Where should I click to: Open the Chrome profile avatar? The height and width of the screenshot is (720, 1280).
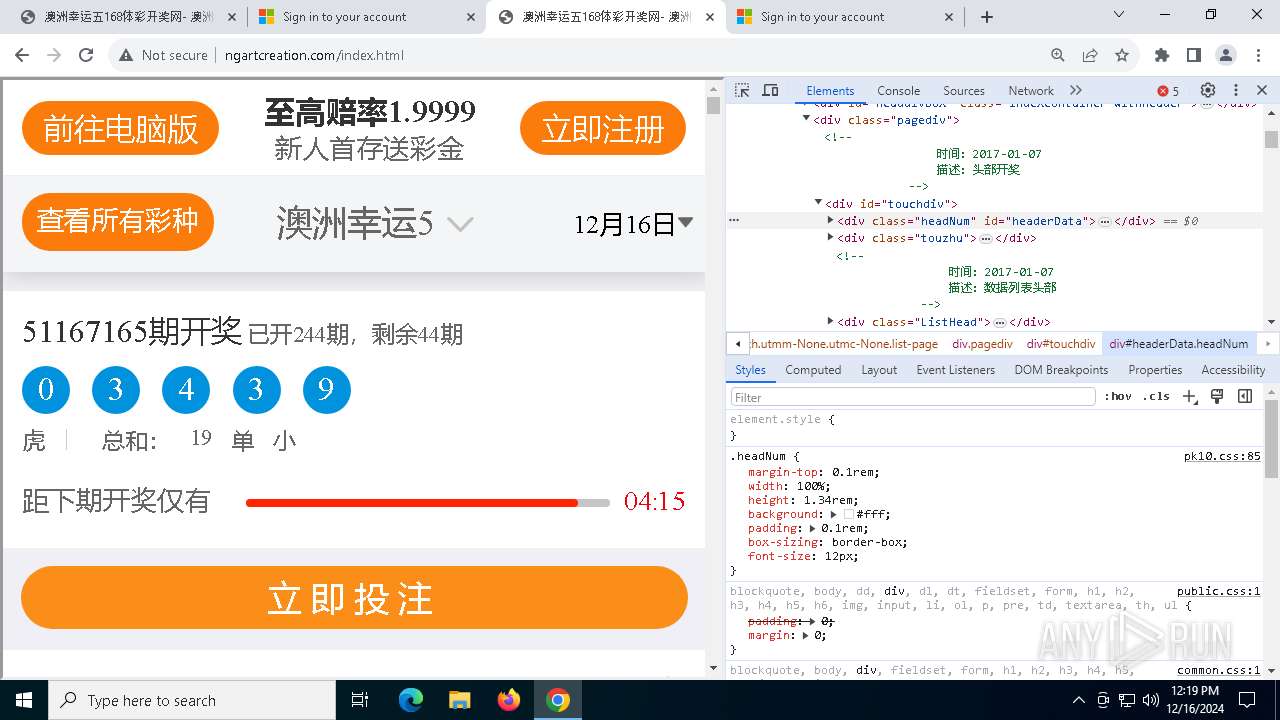coord(1226,55)
